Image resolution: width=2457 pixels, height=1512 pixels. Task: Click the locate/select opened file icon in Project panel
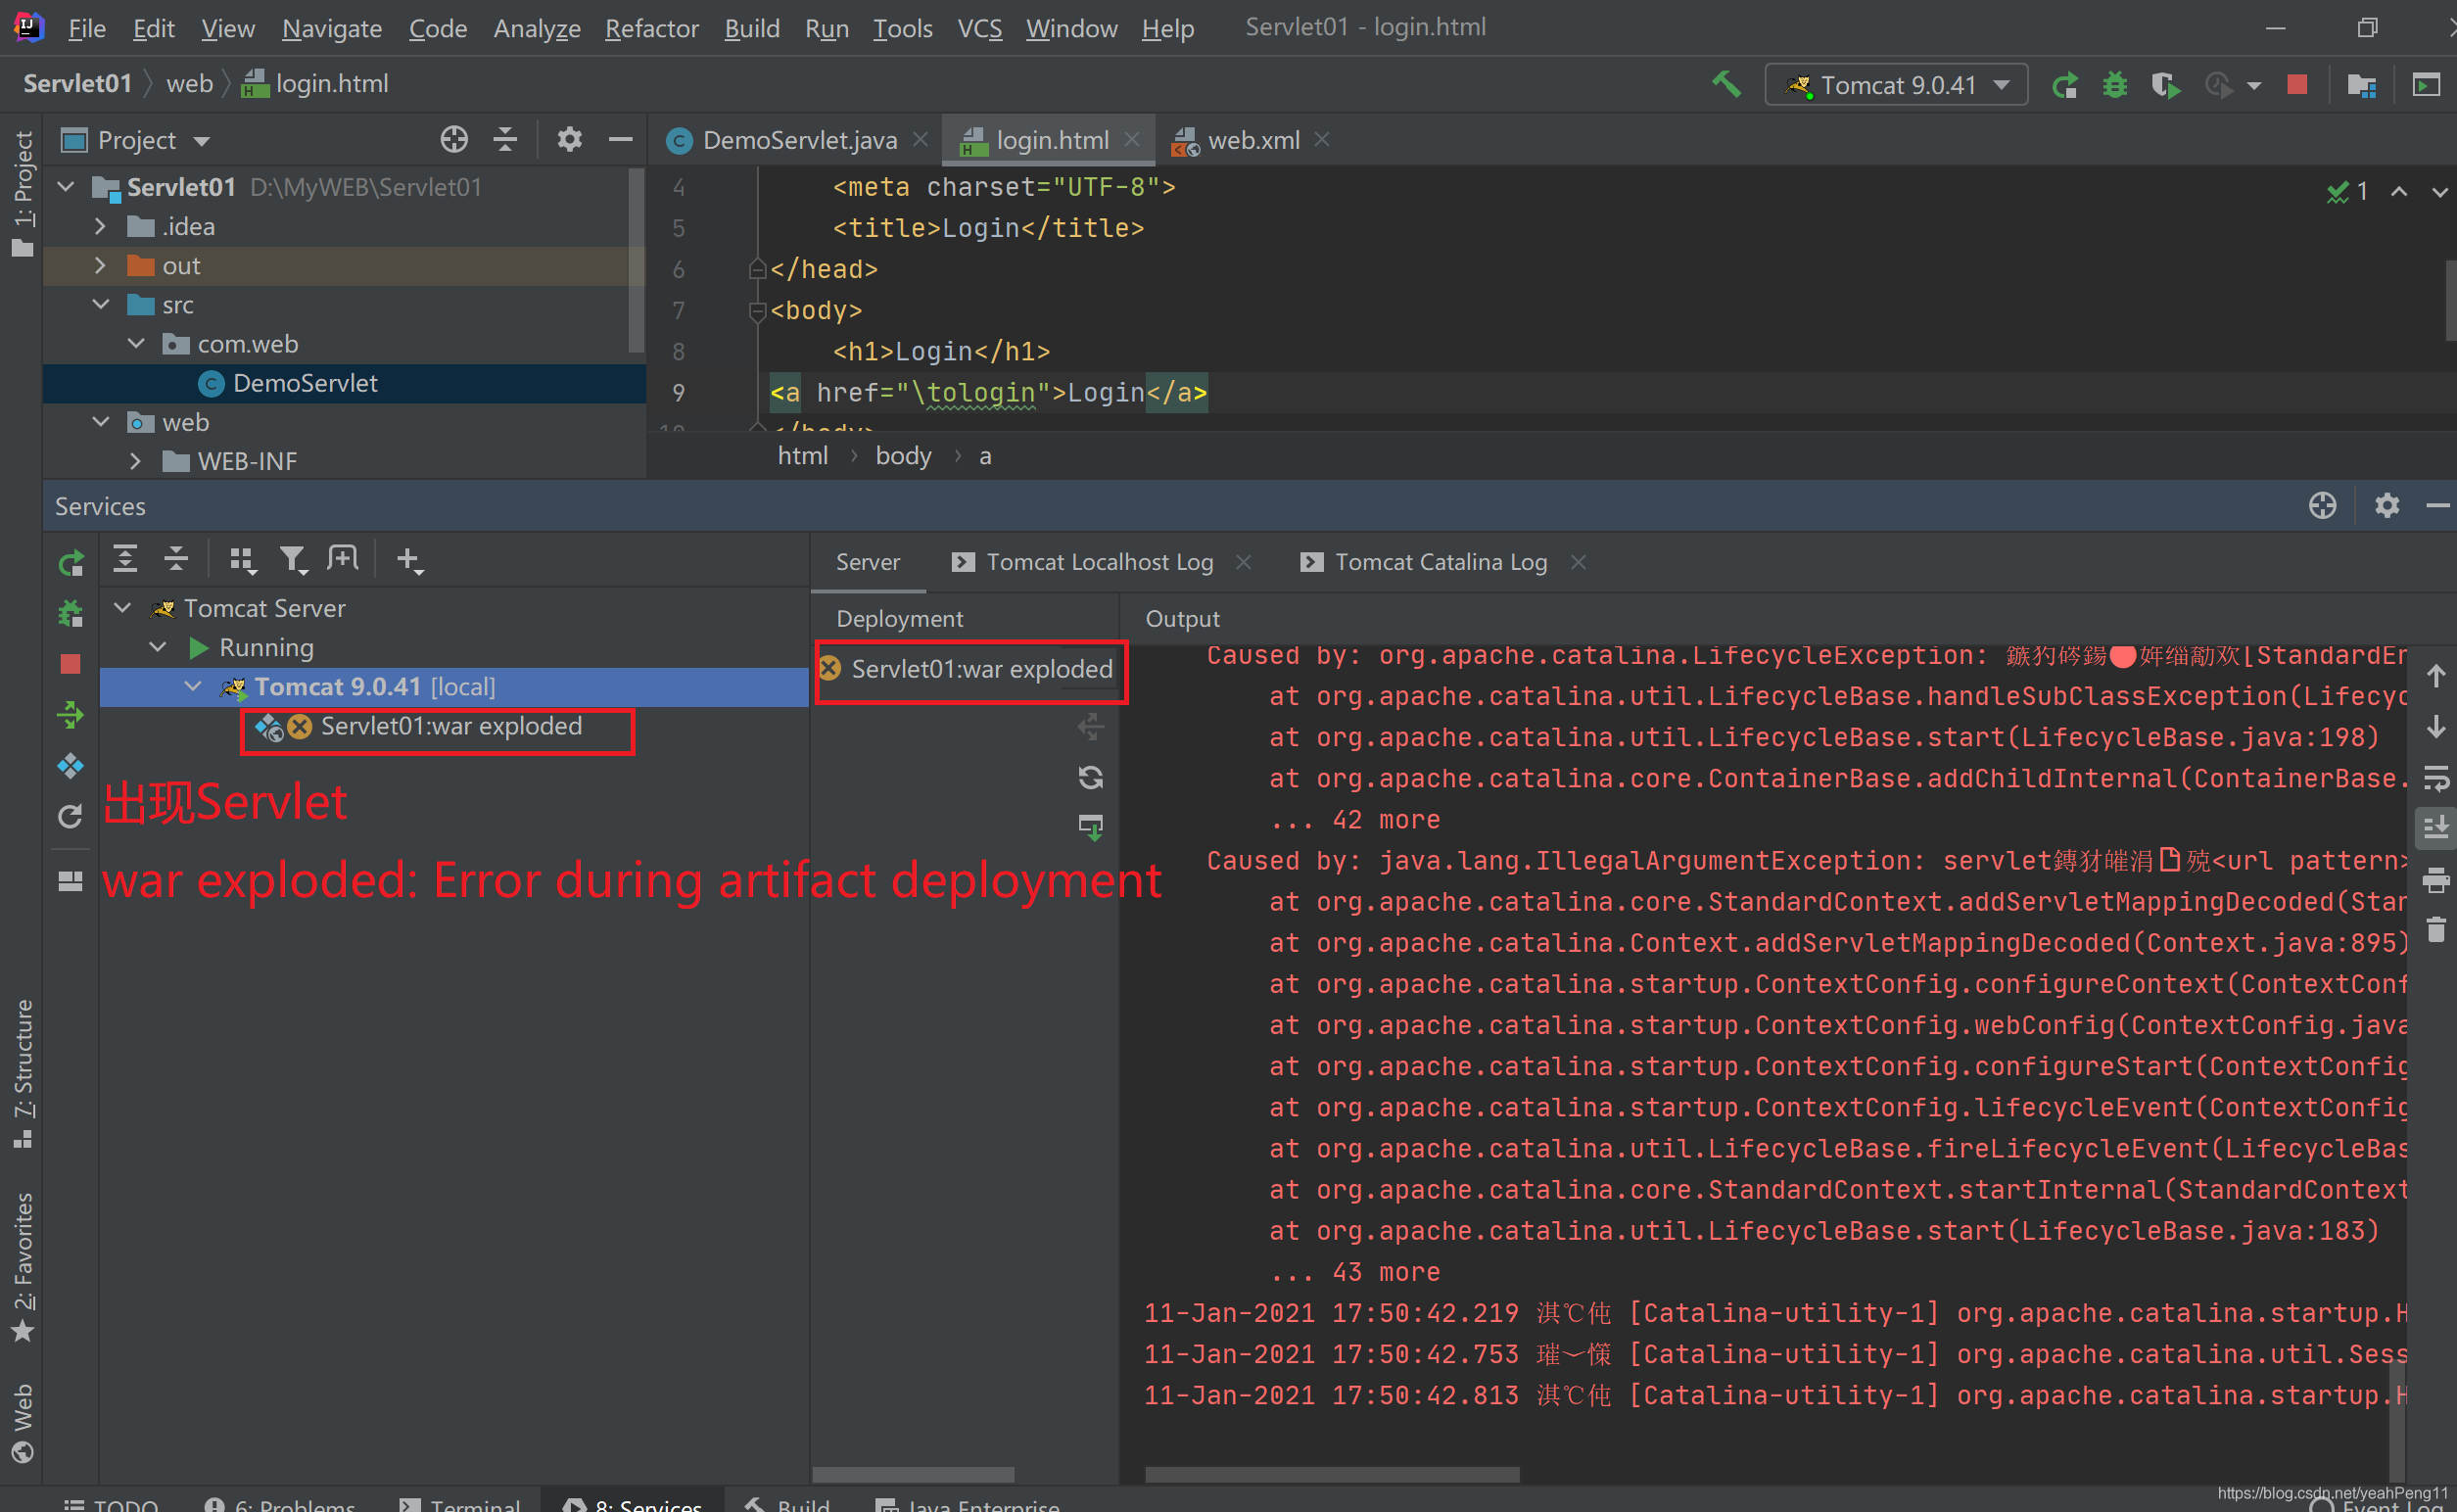tap(454, 139)
